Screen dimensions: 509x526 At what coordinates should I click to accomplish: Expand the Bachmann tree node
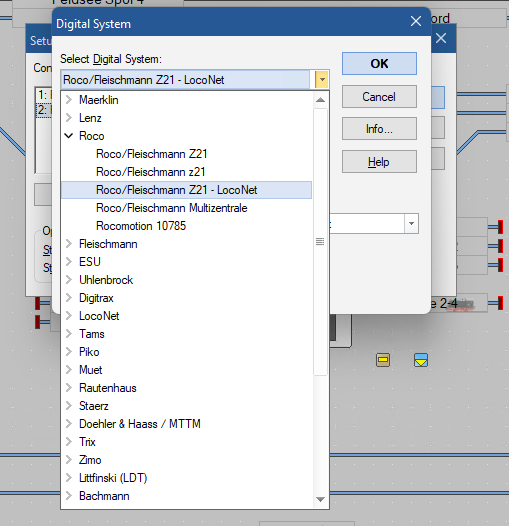tap(69, 496)
